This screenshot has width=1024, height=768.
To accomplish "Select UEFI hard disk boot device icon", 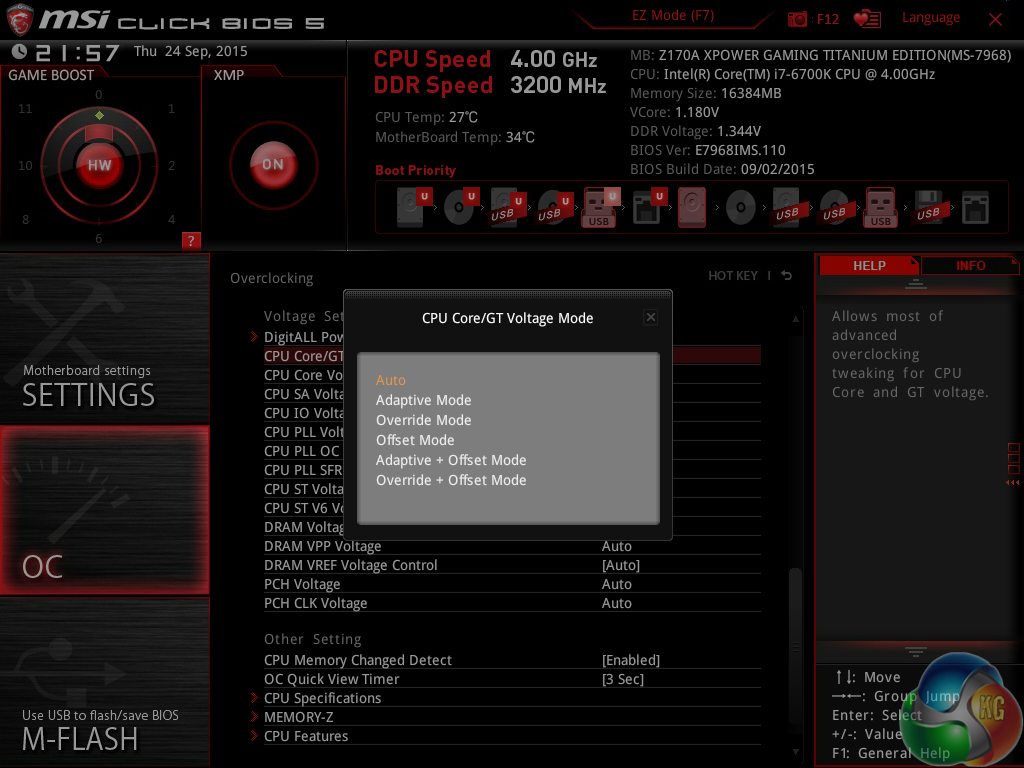I will tap(414, 207).
